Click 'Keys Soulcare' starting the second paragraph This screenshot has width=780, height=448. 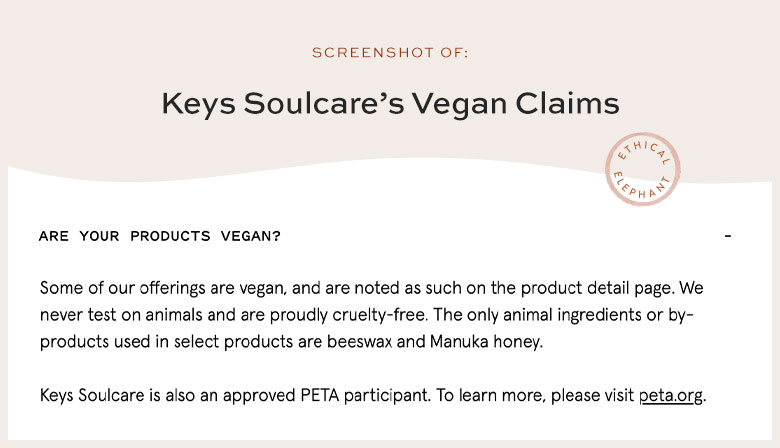(92, 396)
